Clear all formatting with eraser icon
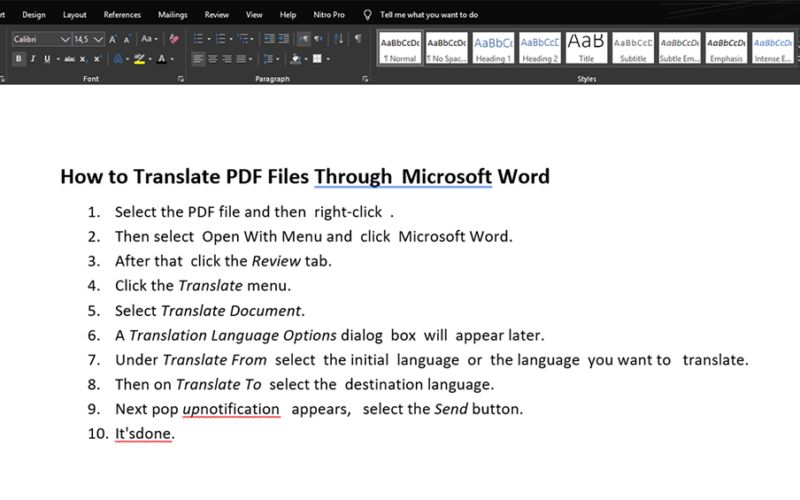Image resolution: width=800 pixels, height=500 pixels. 174,39
